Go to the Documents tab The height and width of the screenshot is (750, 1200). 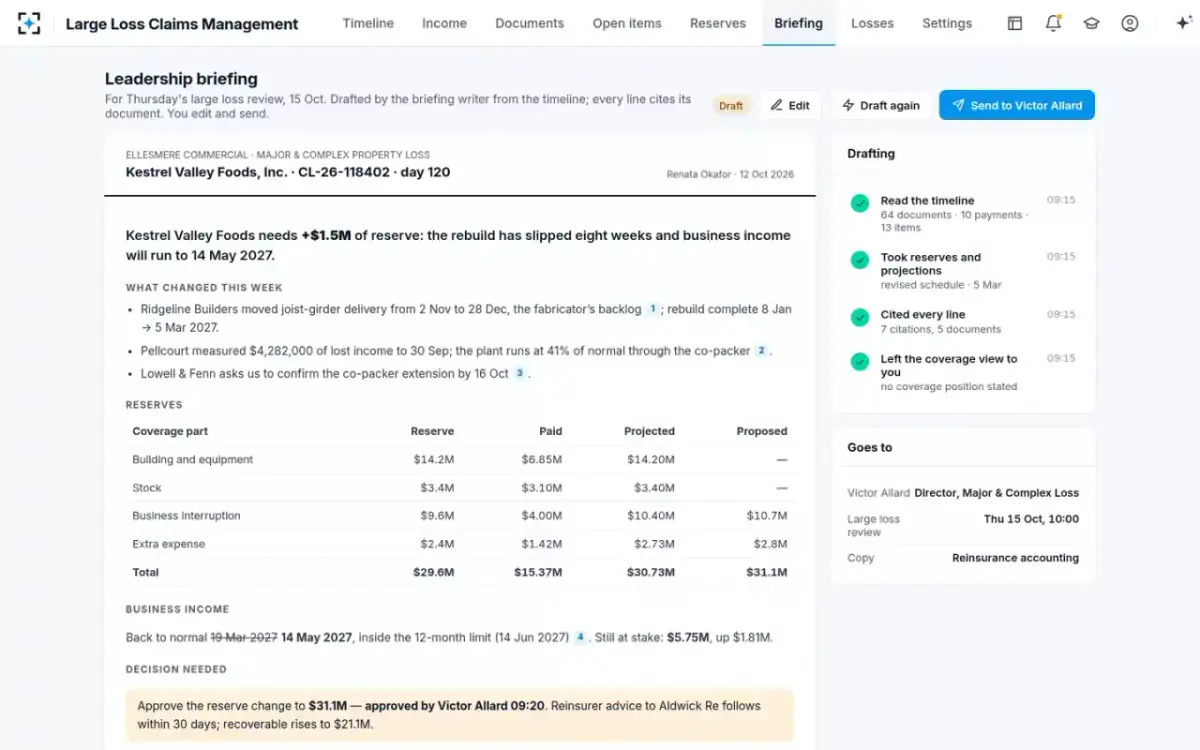coord(530,23)
